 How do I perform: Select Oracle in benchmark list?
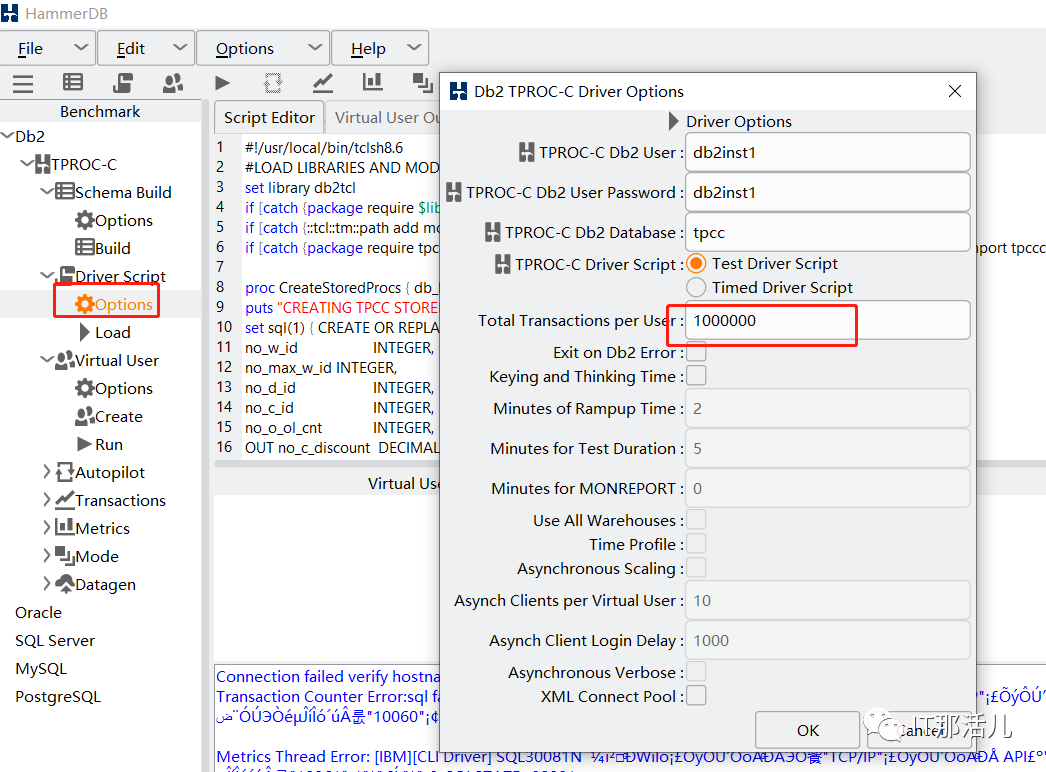point(39,613)
